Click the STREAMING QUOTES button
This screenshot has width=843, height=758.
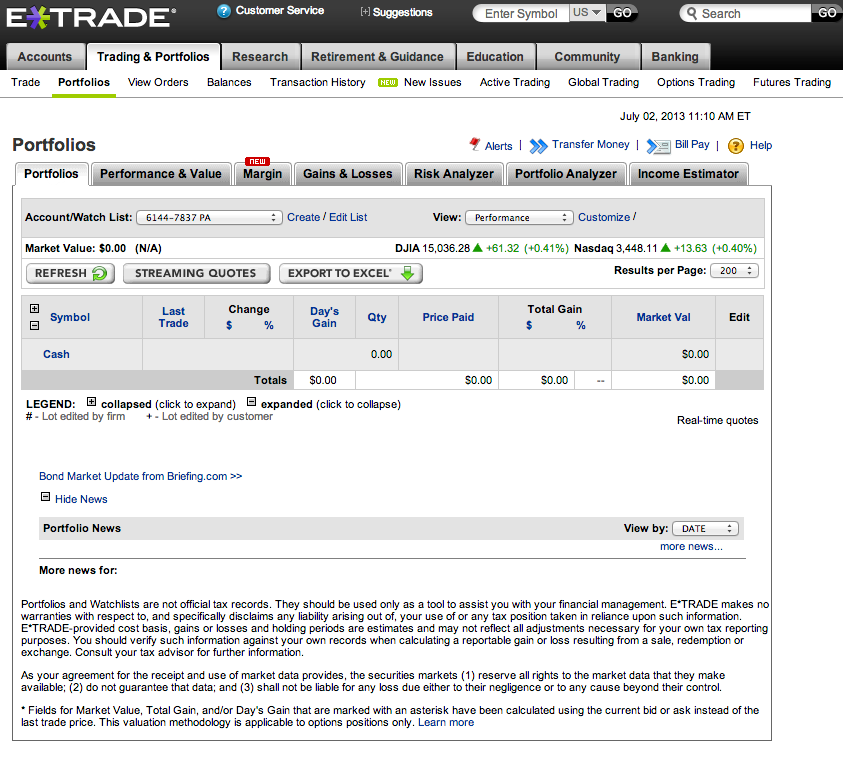pyautogui.click(x=197, y=273)
